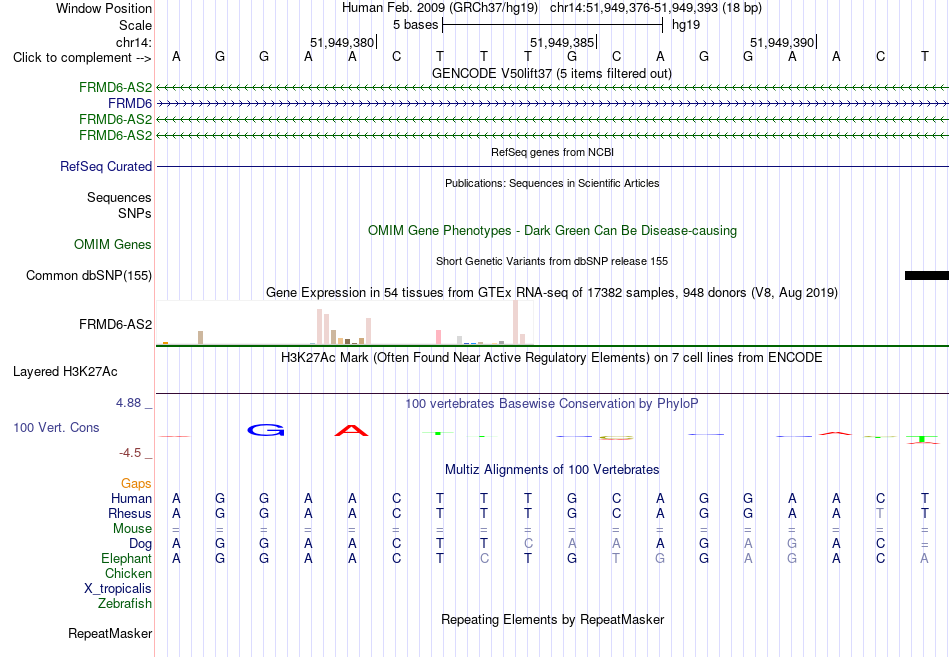This screenshot has width=950, height=657.
Task: Click the RefSeq Curated track label
Action: pos(106,166)
